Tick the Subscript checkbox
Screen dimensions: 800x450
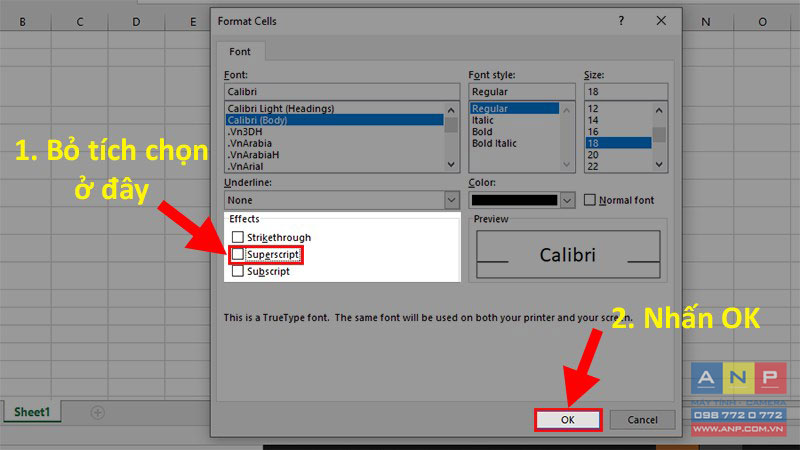pos(238,271)
